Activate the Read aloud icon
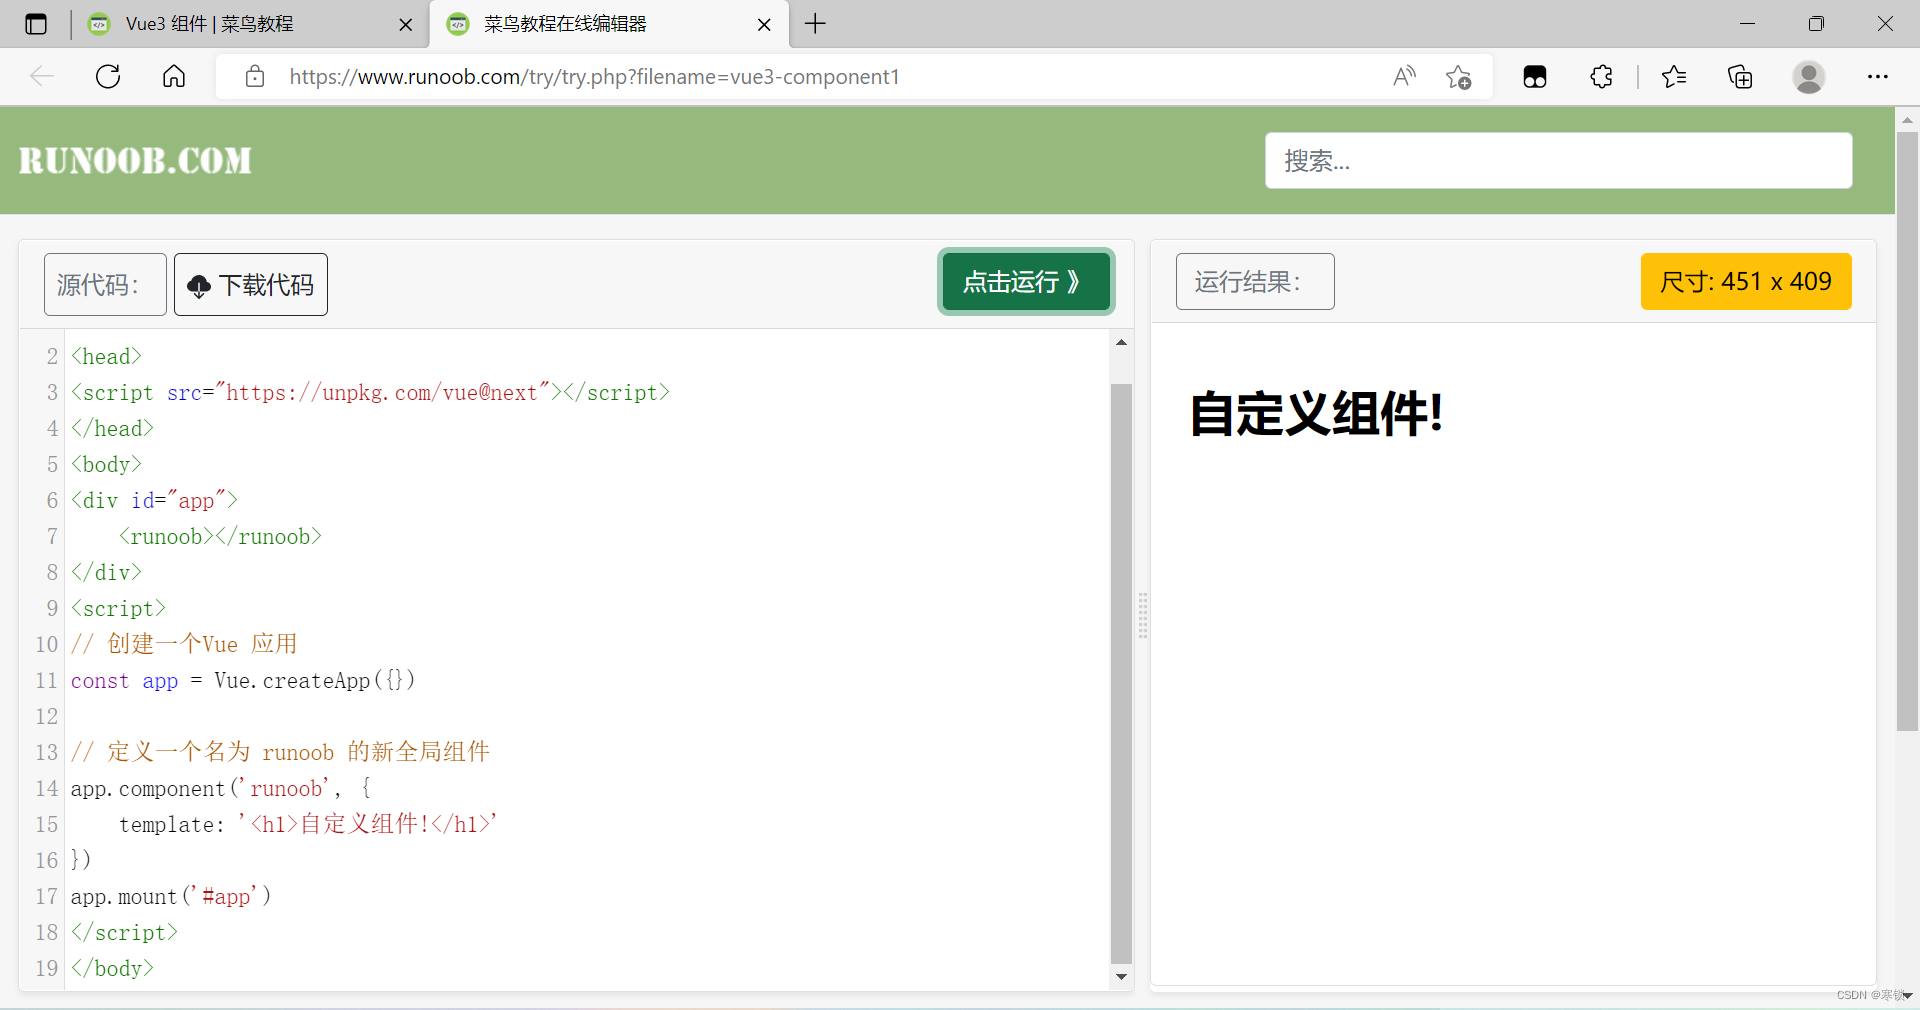Image resolution: width=1920 pixels, height=1010 pixels. pyautogui.click(x=1404, y=76)
